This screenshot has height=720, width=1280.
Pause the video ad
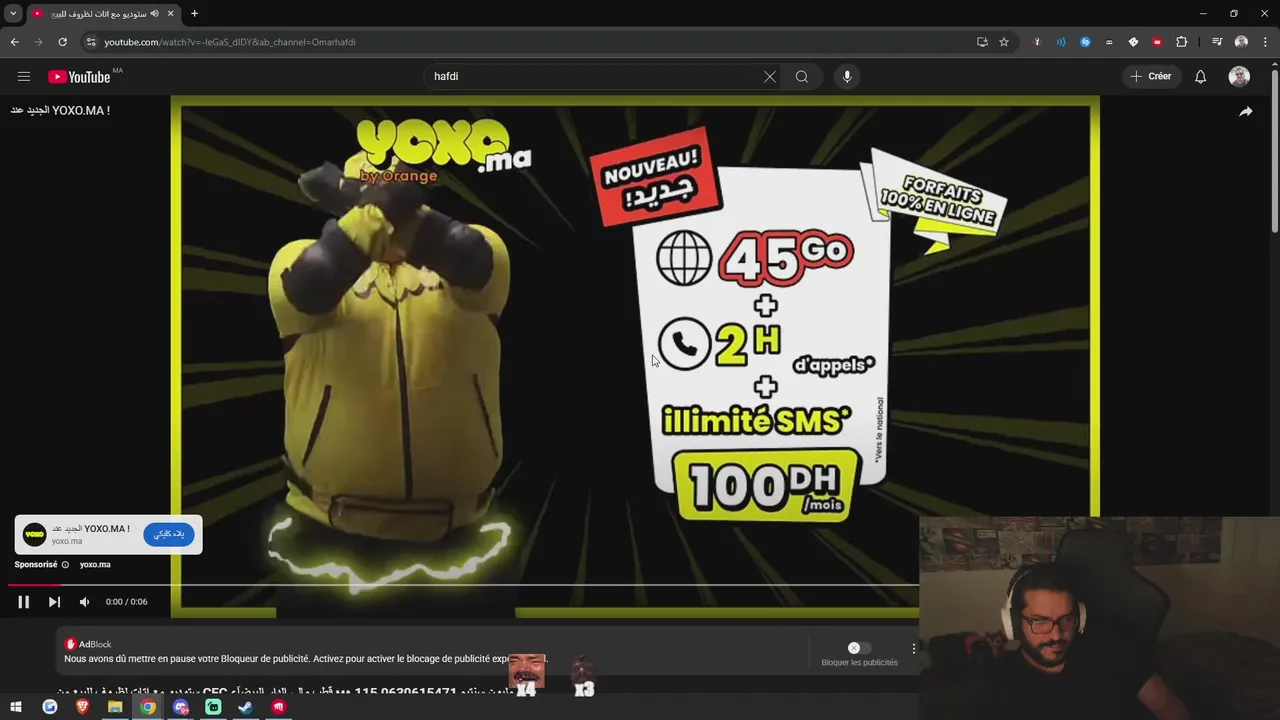point(24,601)
